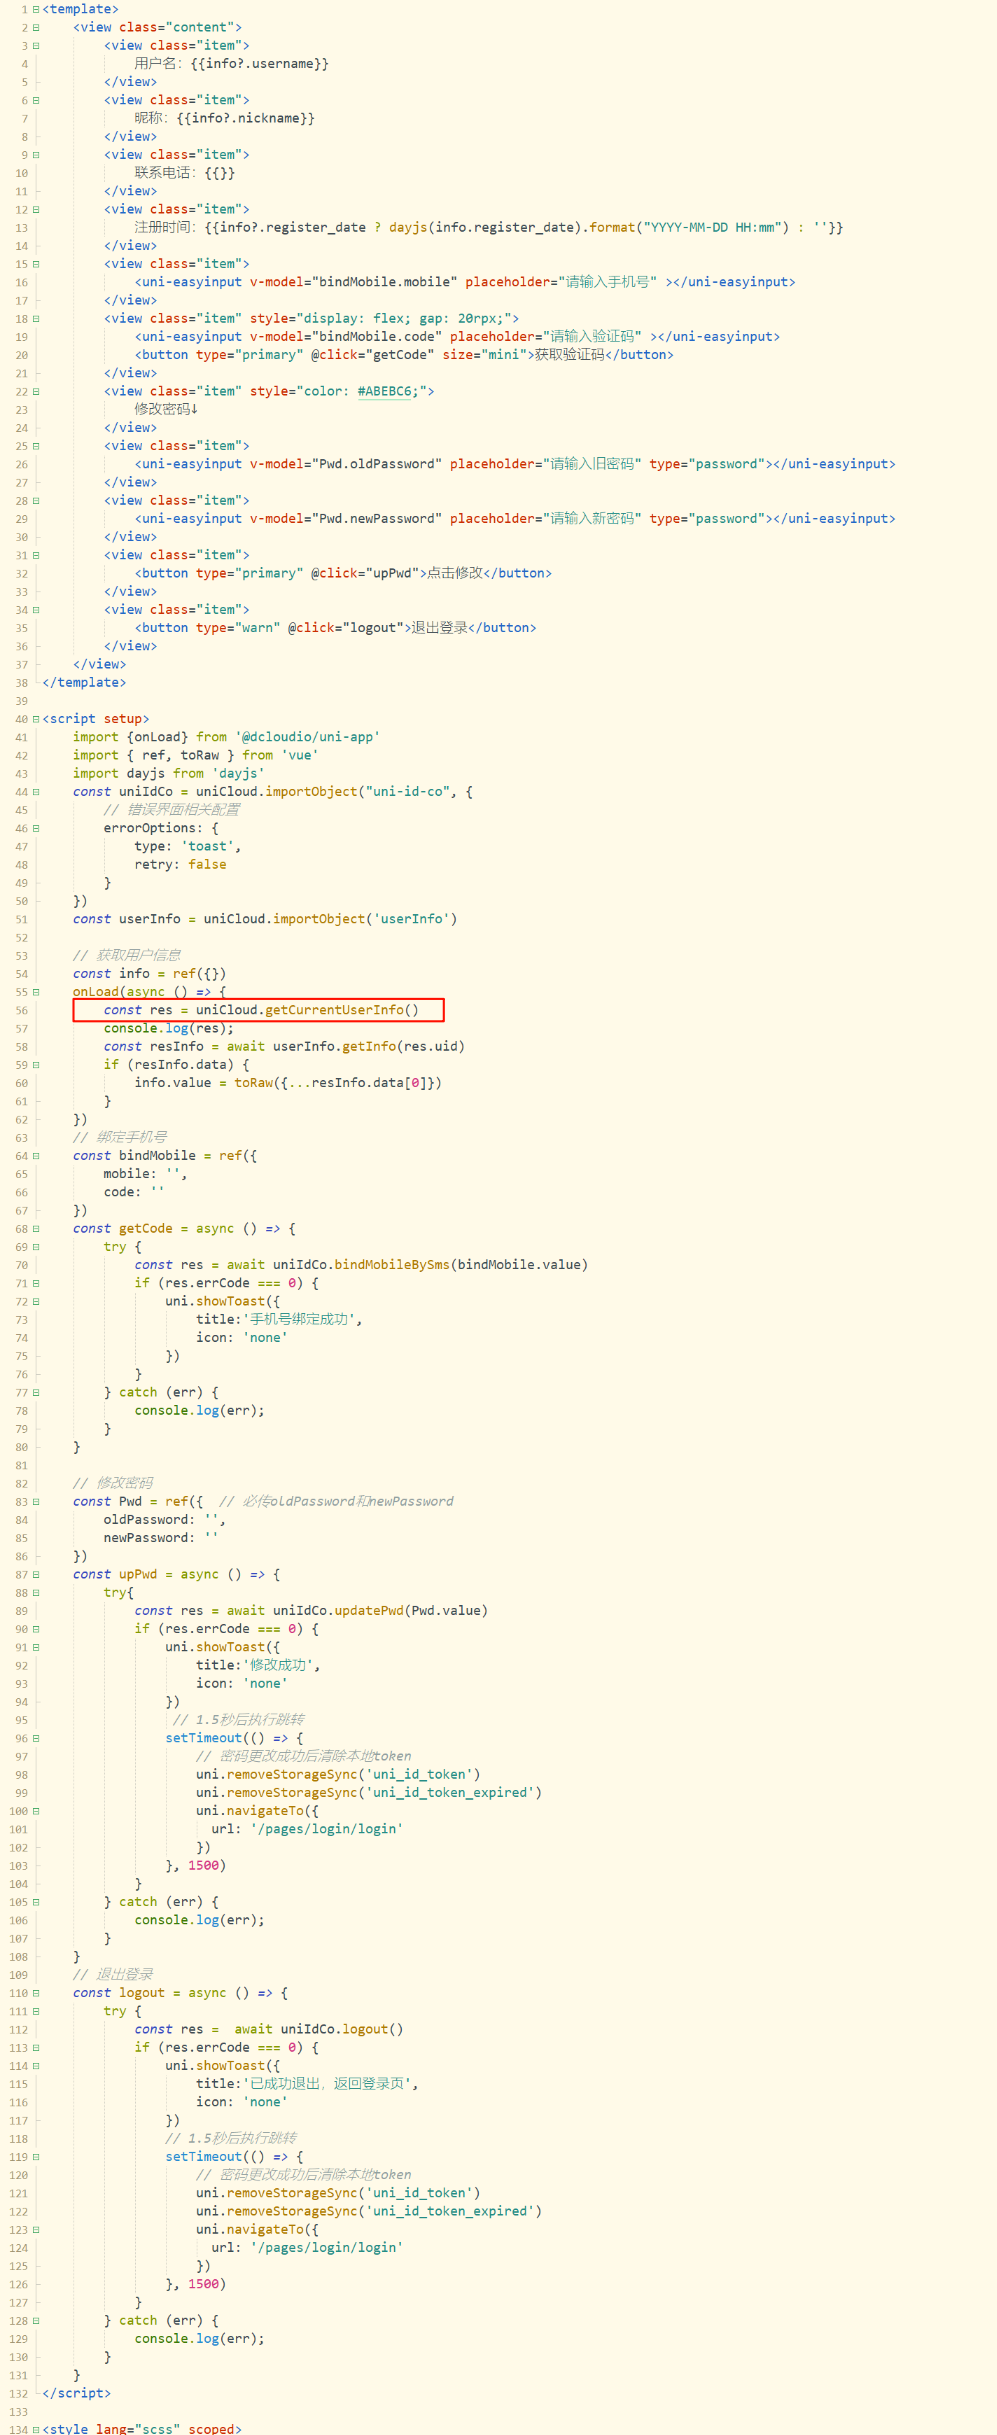
Task: Click the 错误界面相关配置 comment
Action: 171,810
